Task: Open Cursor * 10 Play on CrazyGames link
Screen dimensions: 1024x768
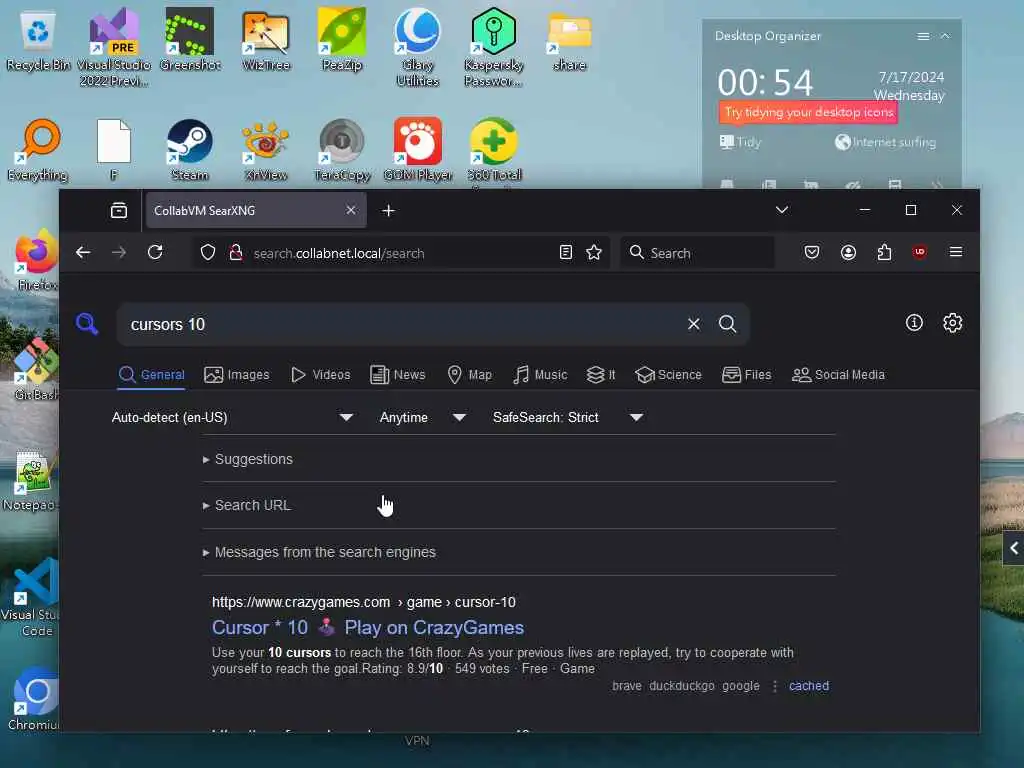Action: point(368,628)
